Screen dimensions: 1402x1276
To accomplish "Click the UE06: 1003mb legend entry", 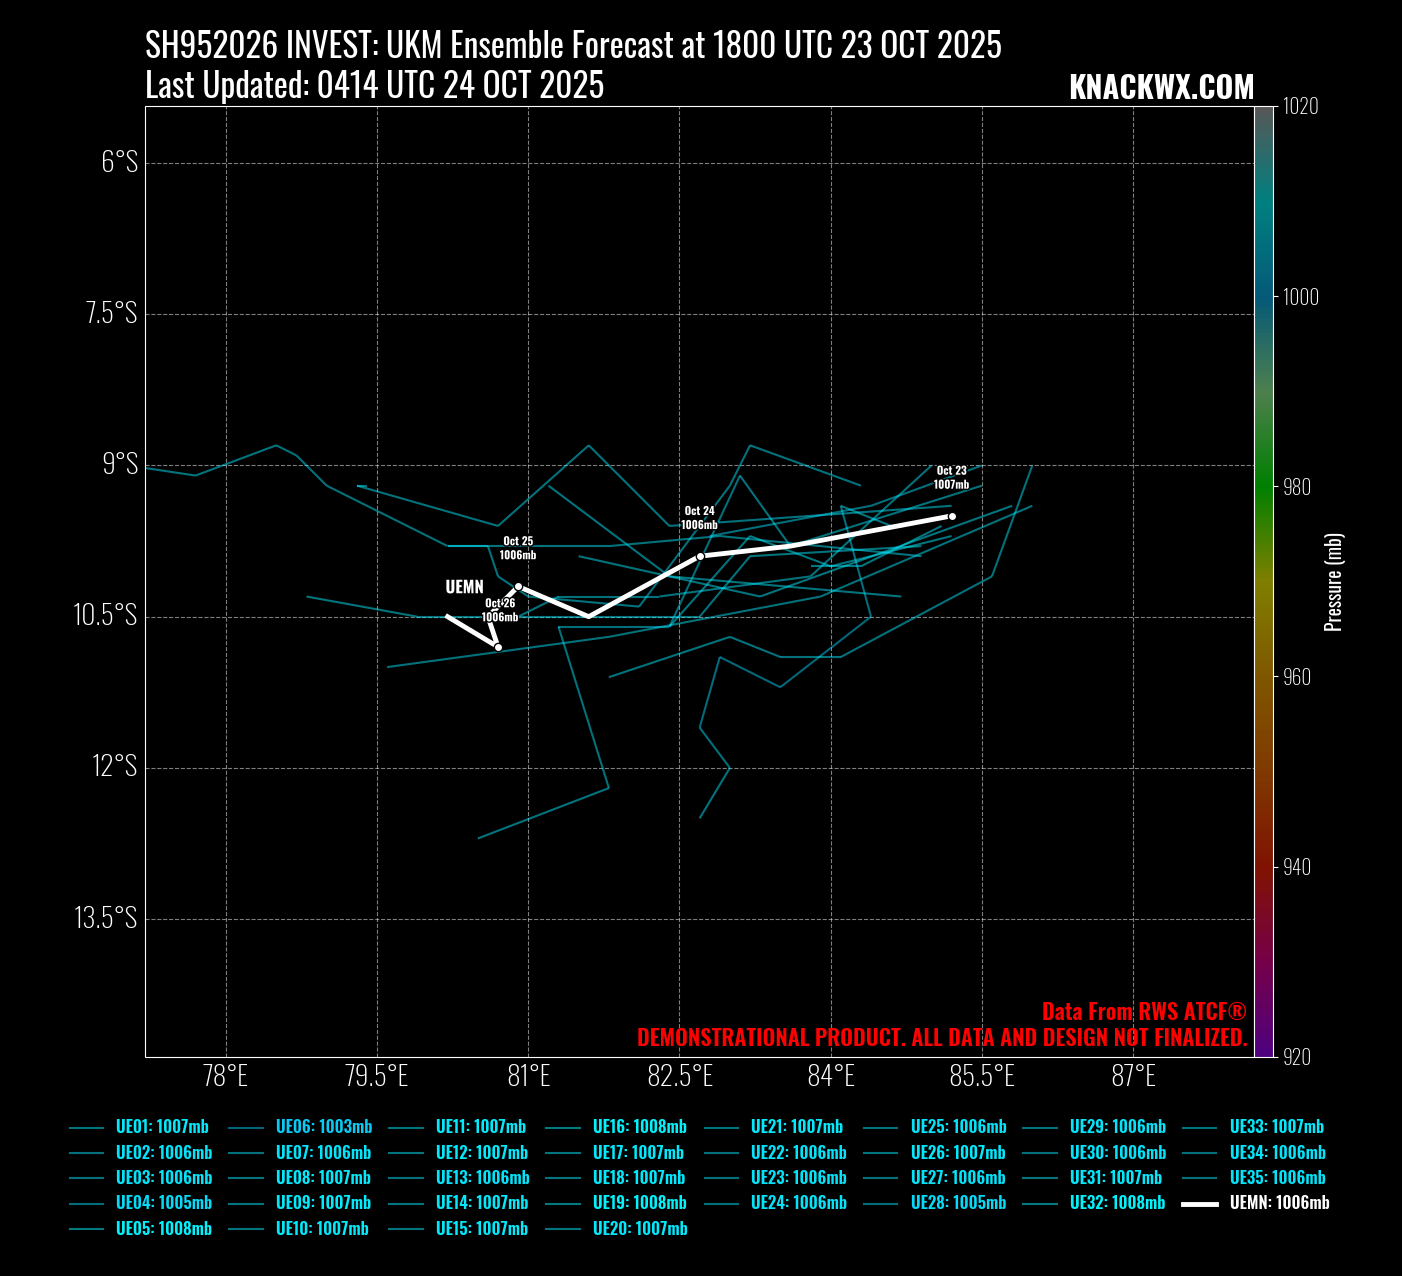I will [x=323, y=1127].
